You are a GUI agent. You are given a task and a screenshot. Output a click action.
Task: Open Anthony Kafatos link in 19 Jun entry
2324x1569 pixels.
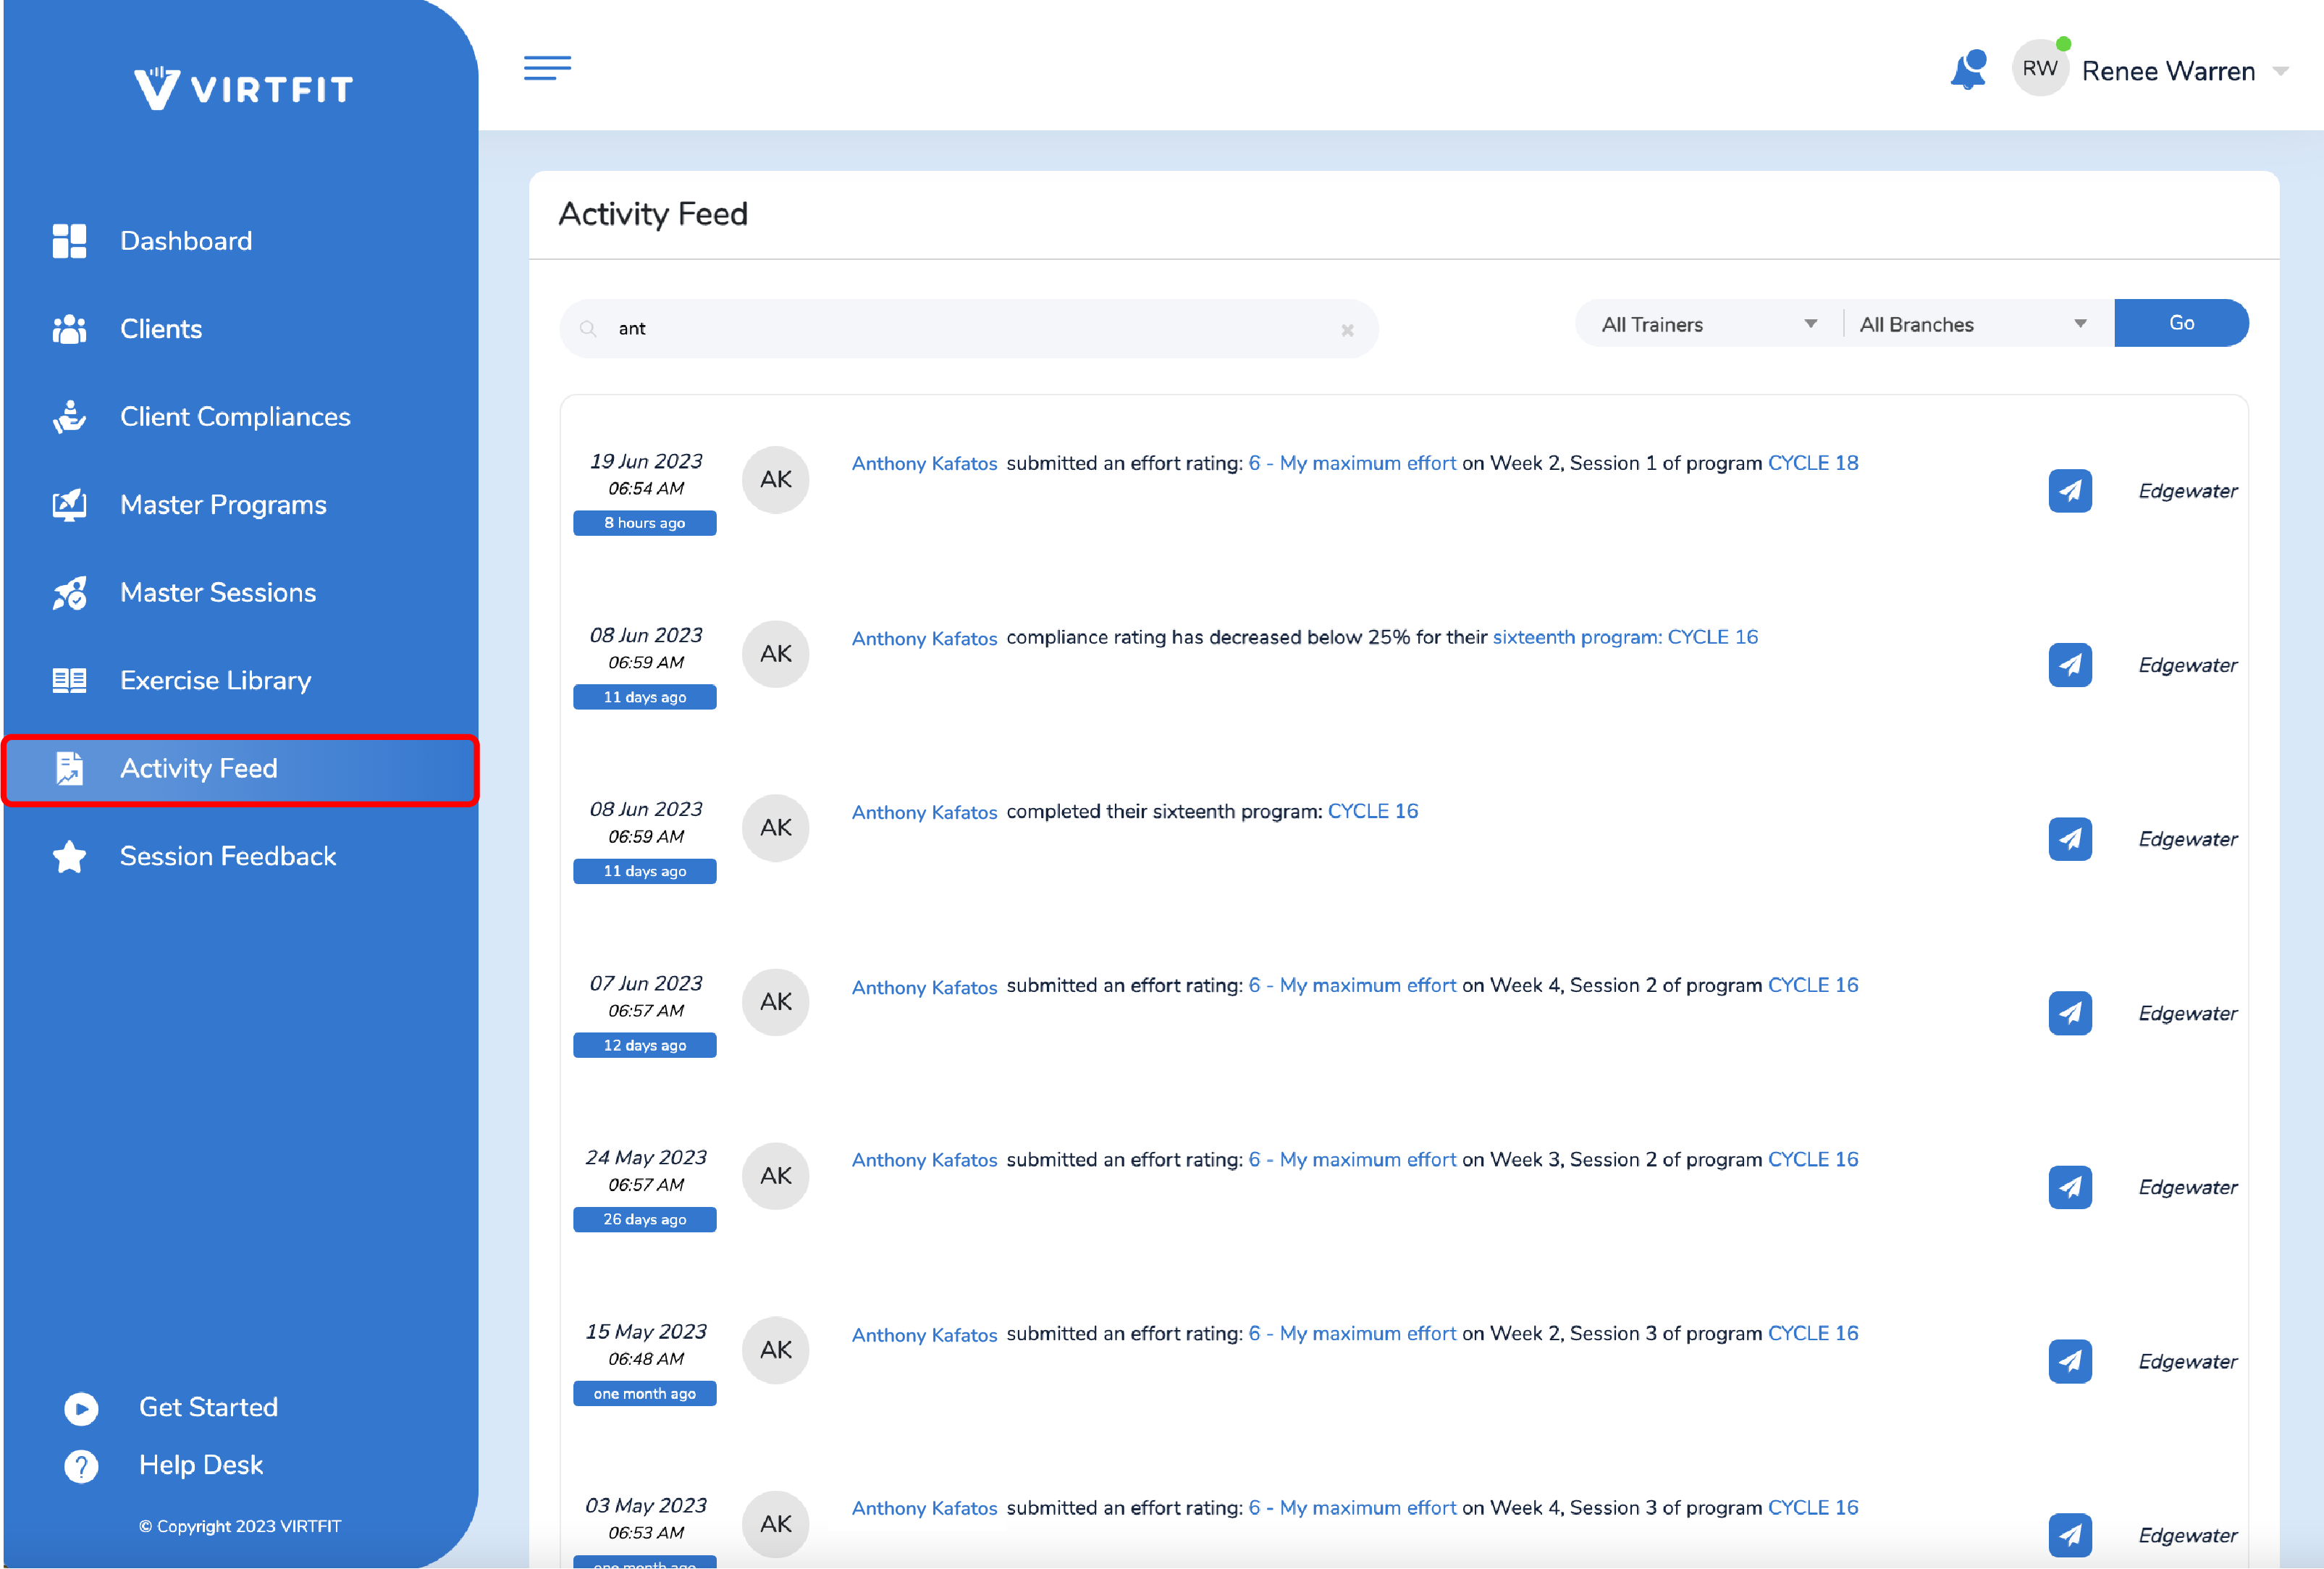coord(924,463)
